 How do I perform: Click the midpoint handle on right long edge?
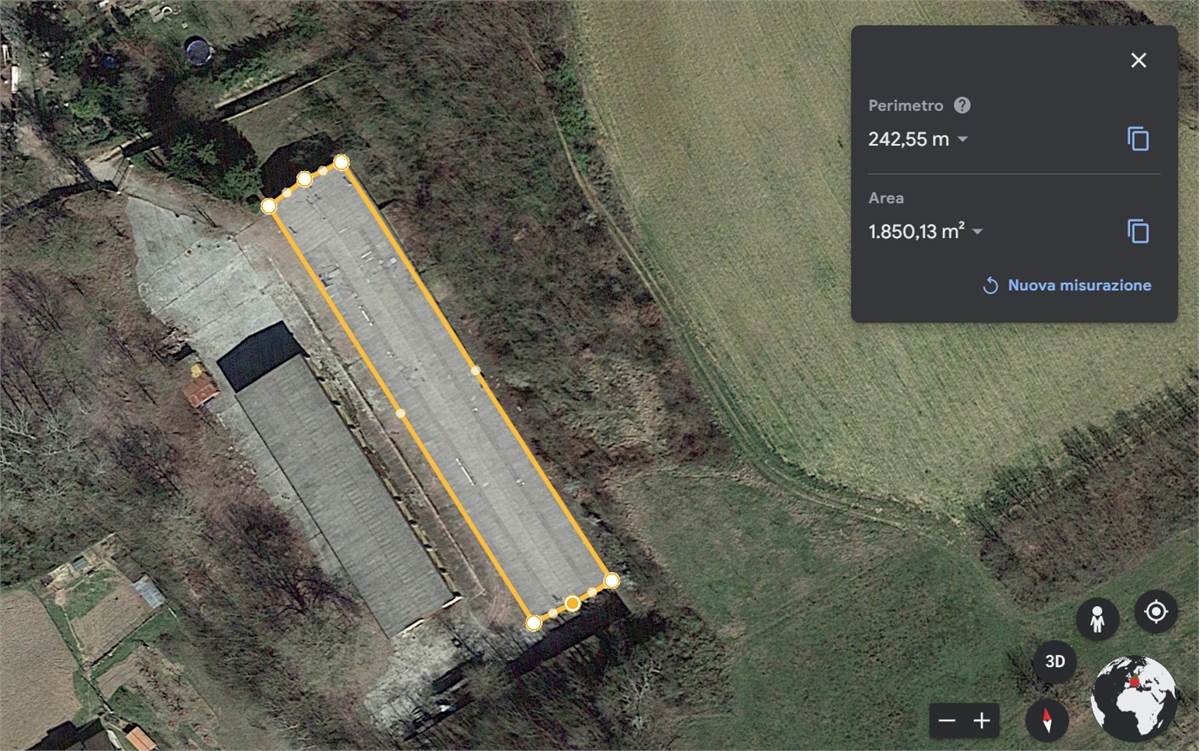(x=475, y=370)
